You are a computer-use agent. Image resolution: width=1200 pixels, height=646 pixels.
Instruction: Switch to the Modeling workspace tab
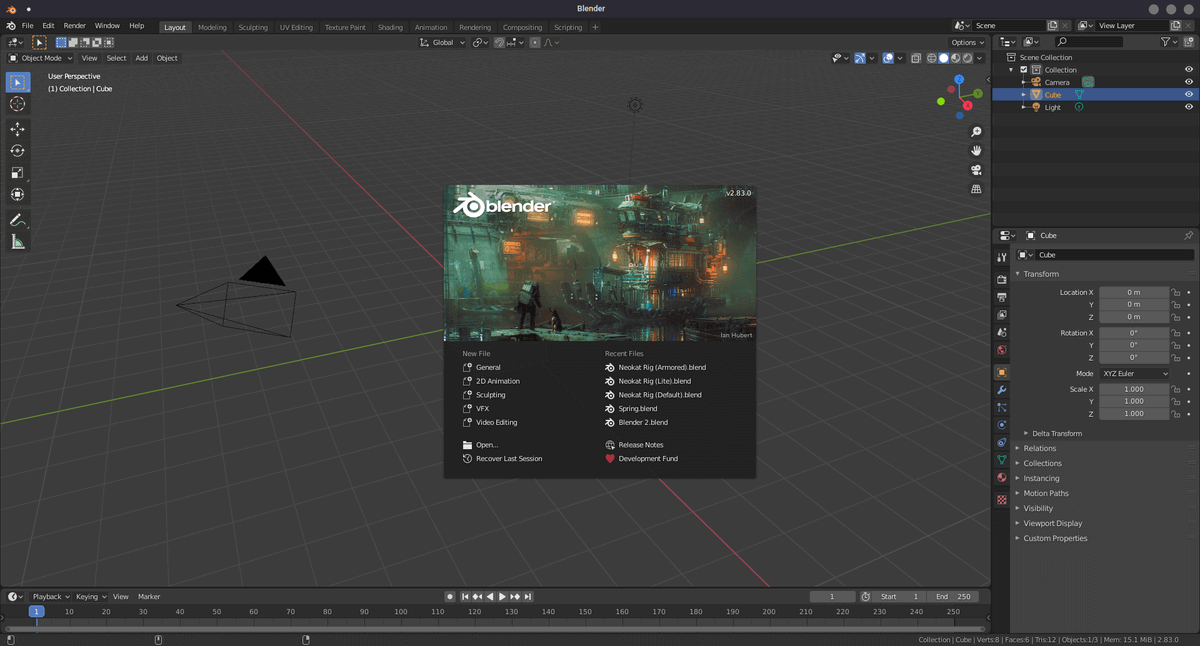[212, 28]
